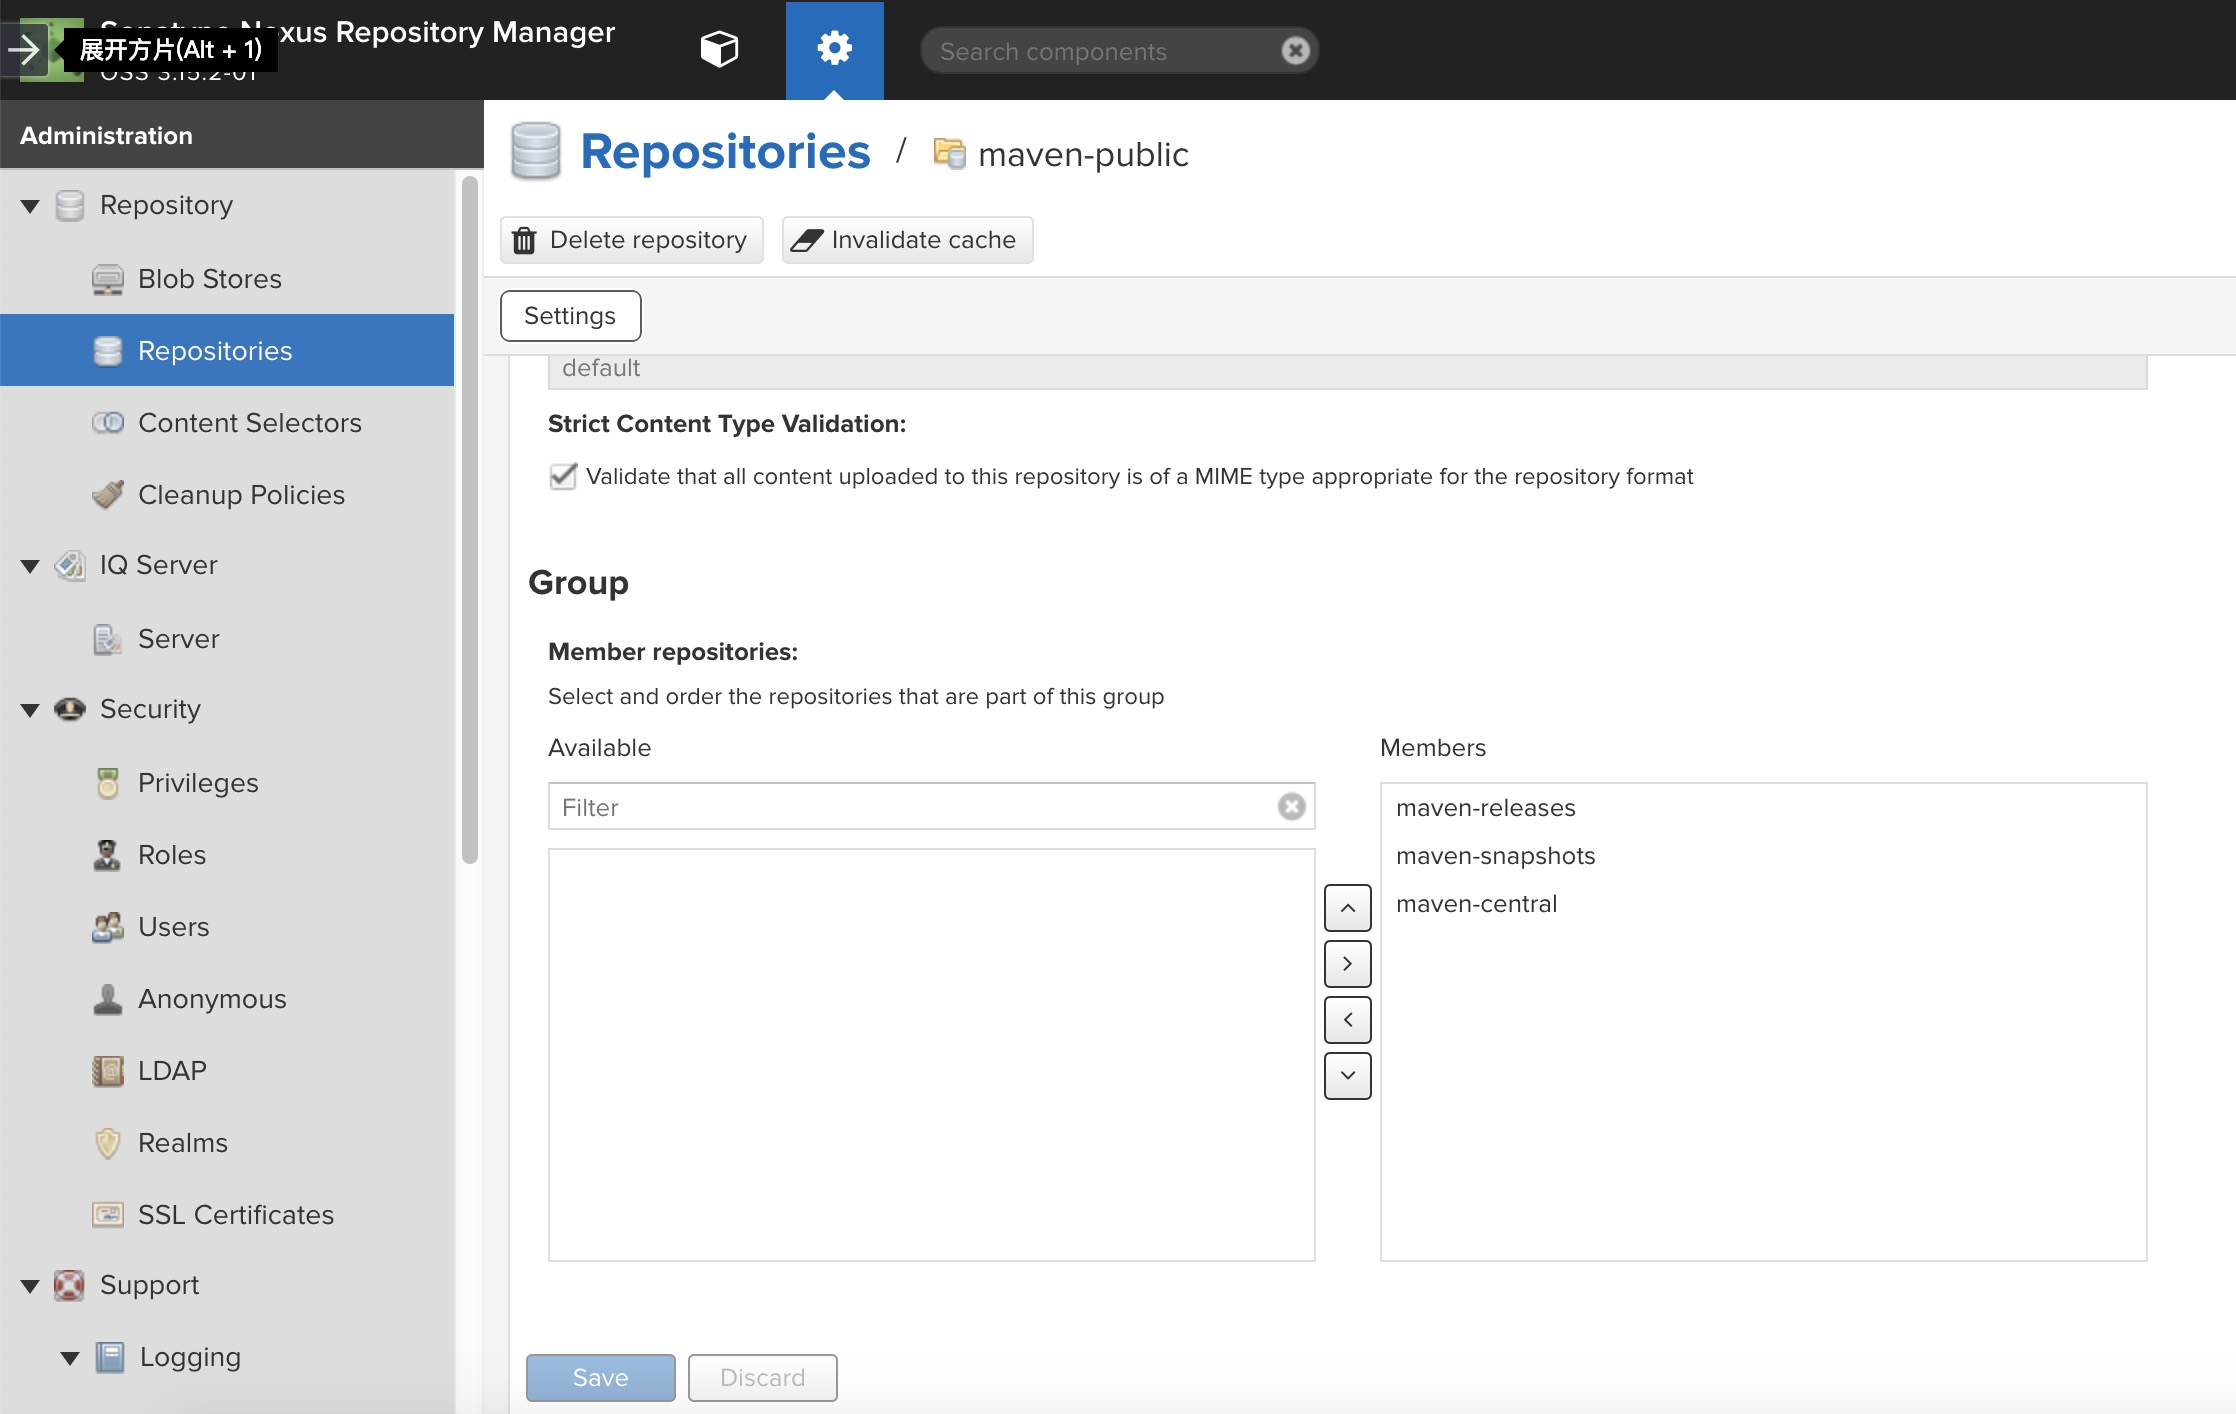Clear the Available filter field
The height and width of the screenshot is (1414, 2236).
click(1291, 807)
